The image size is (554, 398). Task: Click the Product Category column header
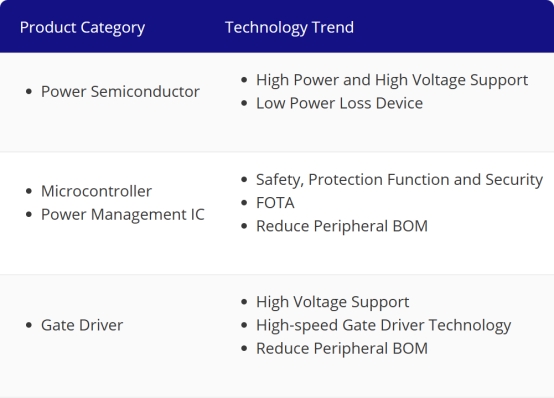pyautogui.click(x=82, y=28)
